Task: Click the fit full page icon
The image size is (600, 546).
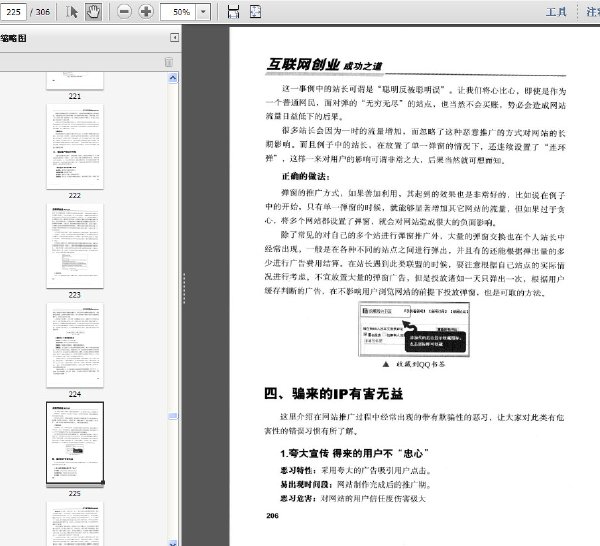Action: click(x=255, y=11)
